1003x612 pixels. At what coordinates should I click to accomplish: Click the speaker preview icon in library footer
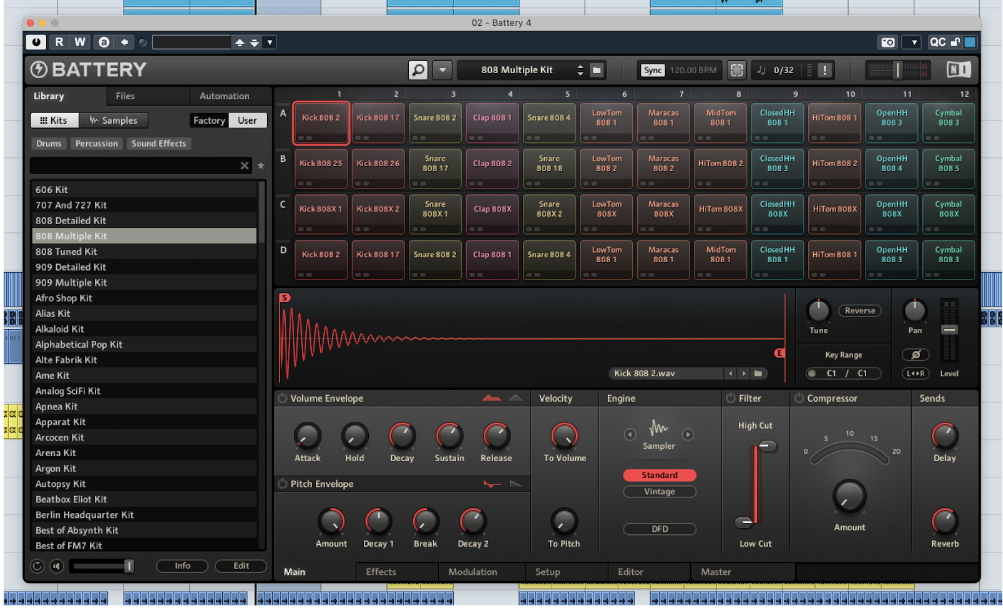coord(56,566)
